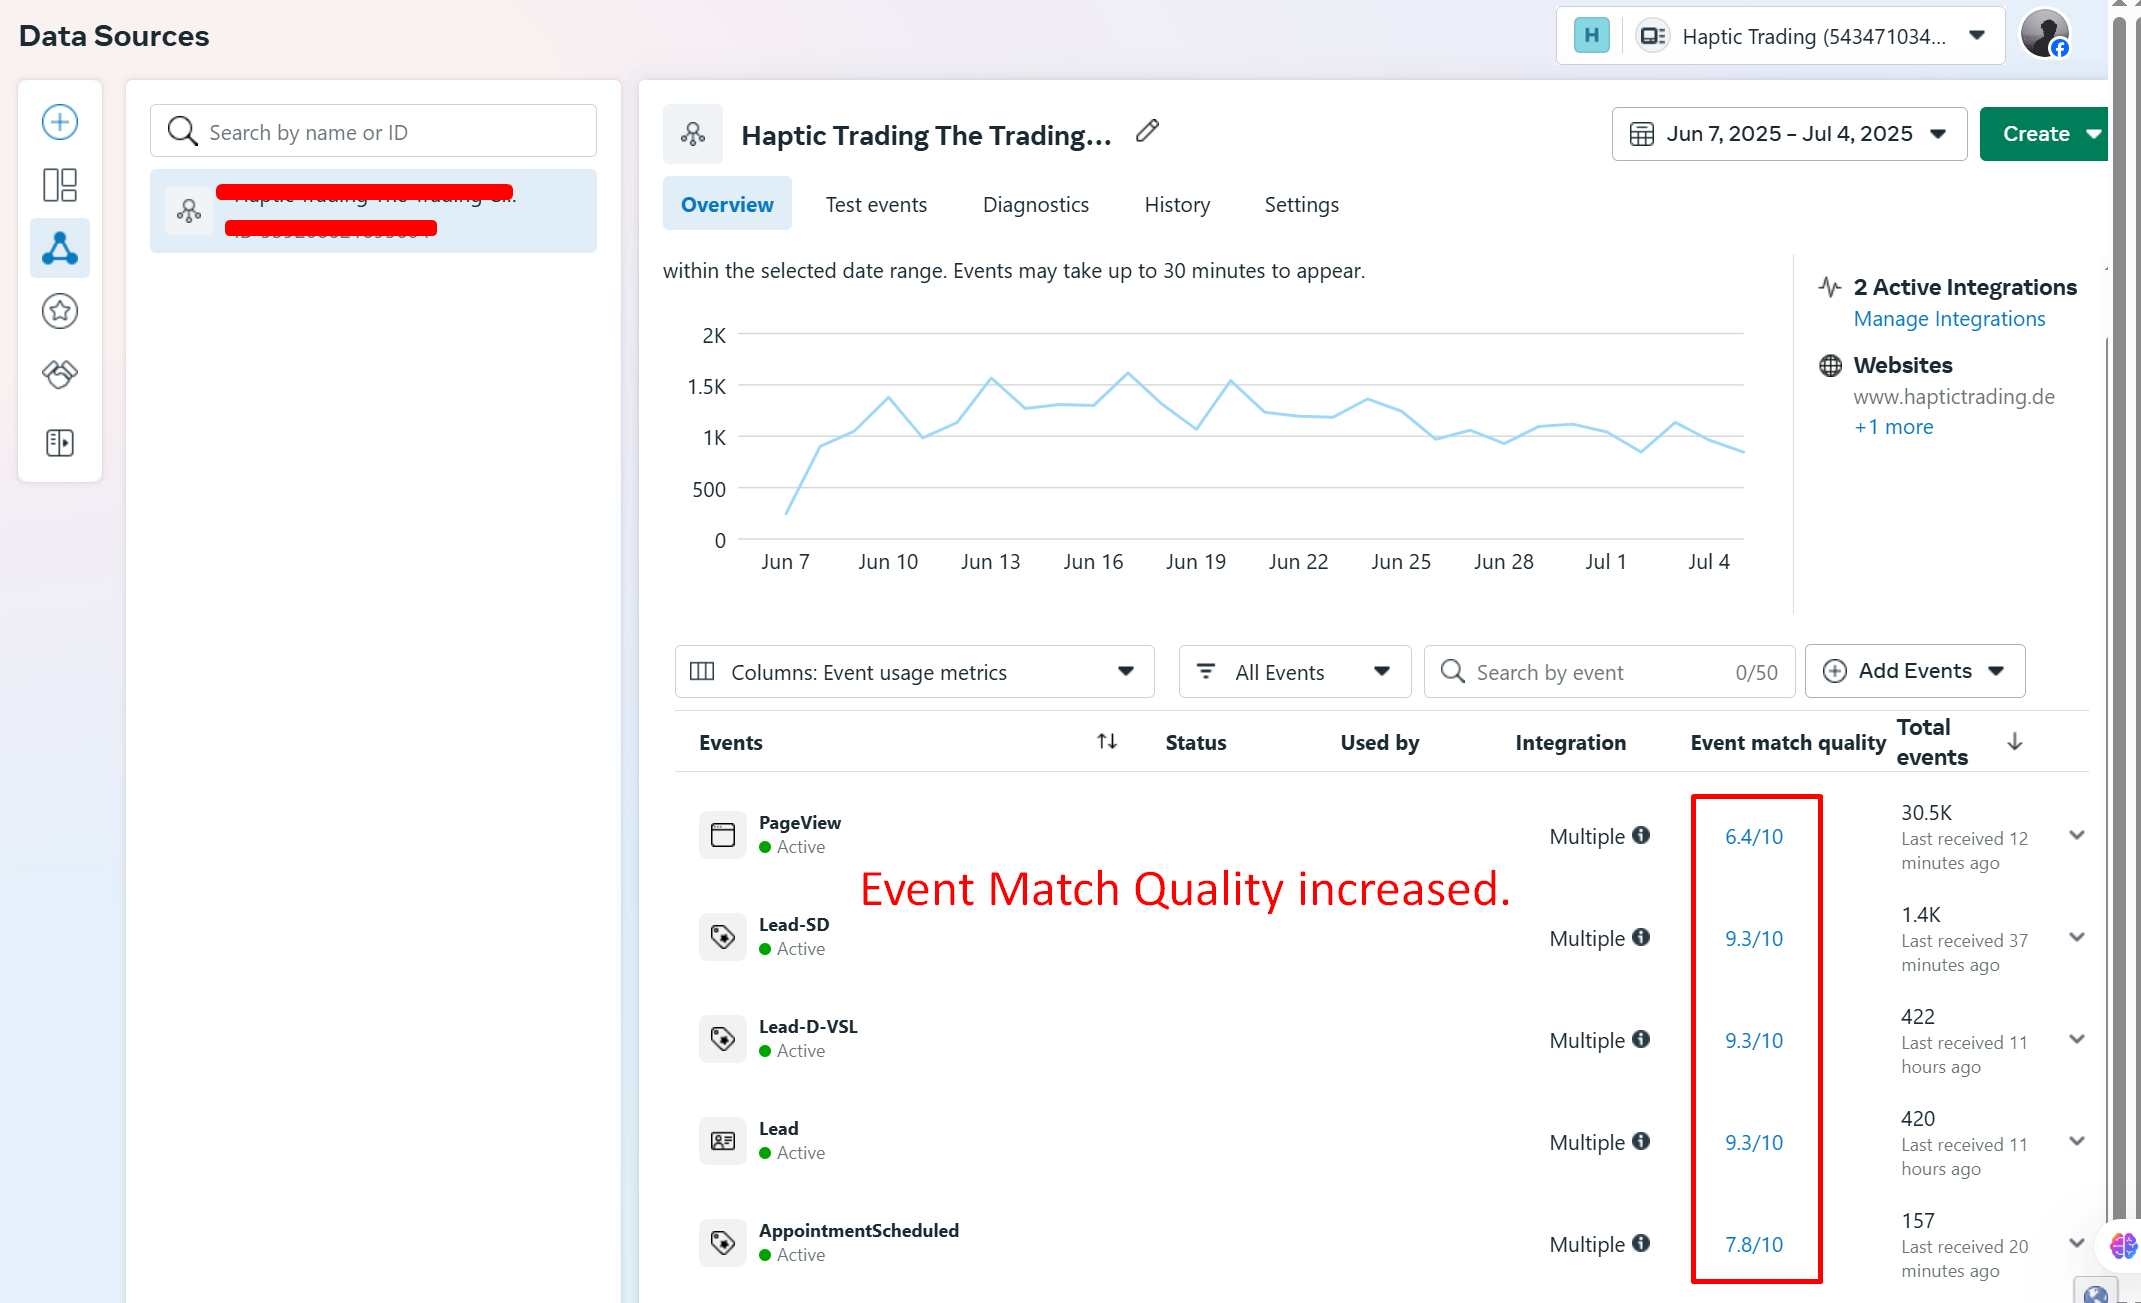Sort by Events column arrows
Image resolution: width=2141 pixels, height=1303 pixels.
(1107, 741)
